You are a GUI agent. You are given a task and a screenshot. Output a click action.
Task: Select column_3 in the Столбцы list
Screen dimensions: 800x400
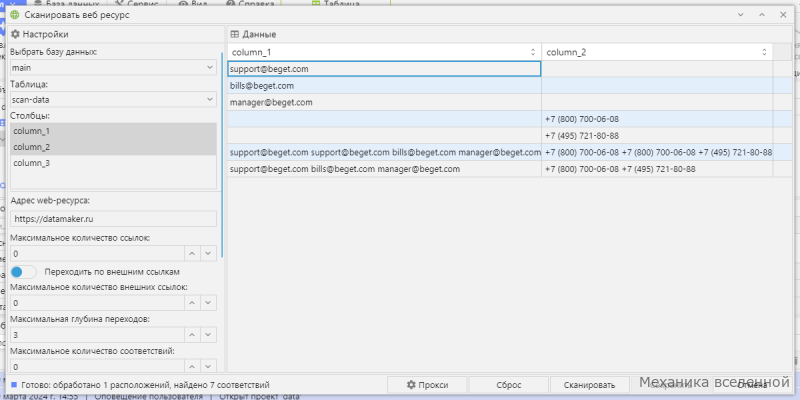tap(113, 163)
